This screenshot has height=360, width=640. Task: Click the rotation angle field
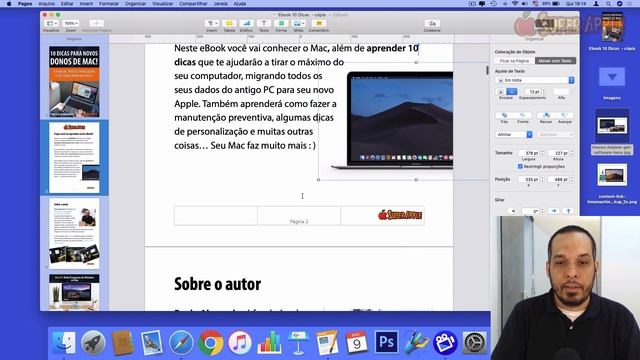tap(530, 211)
